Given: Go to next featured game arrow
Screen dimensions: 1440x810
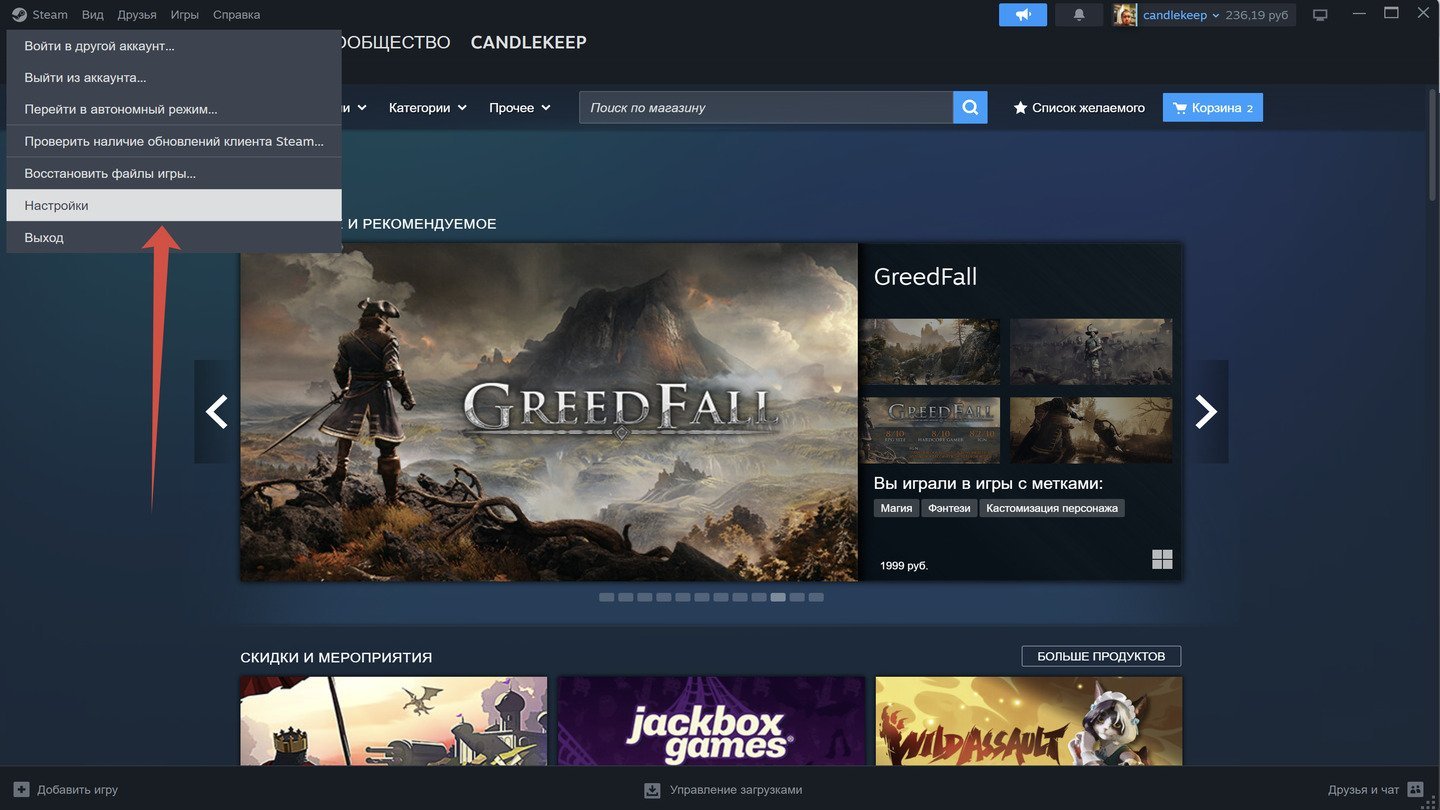Looking at the screenshot, I should click(1206, 411).
